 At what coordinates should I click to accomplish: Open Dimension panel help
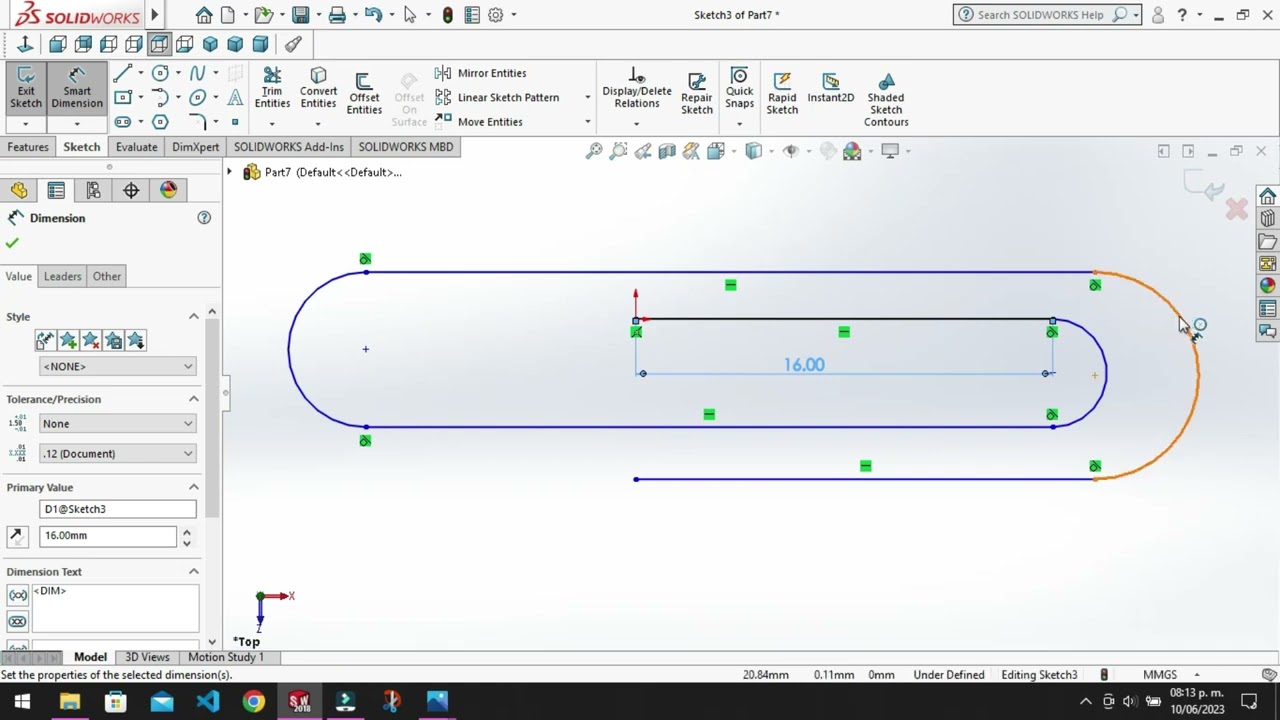[204, 217]
